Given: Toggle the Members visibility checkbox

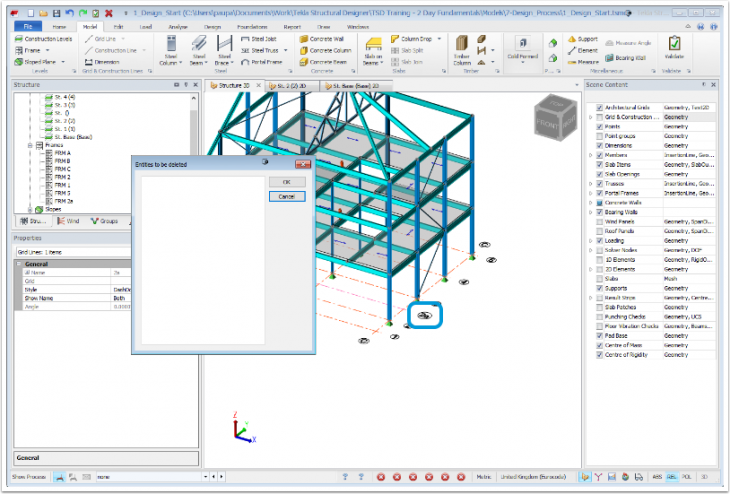Looking at the screenshot, I should click(600, 155).
